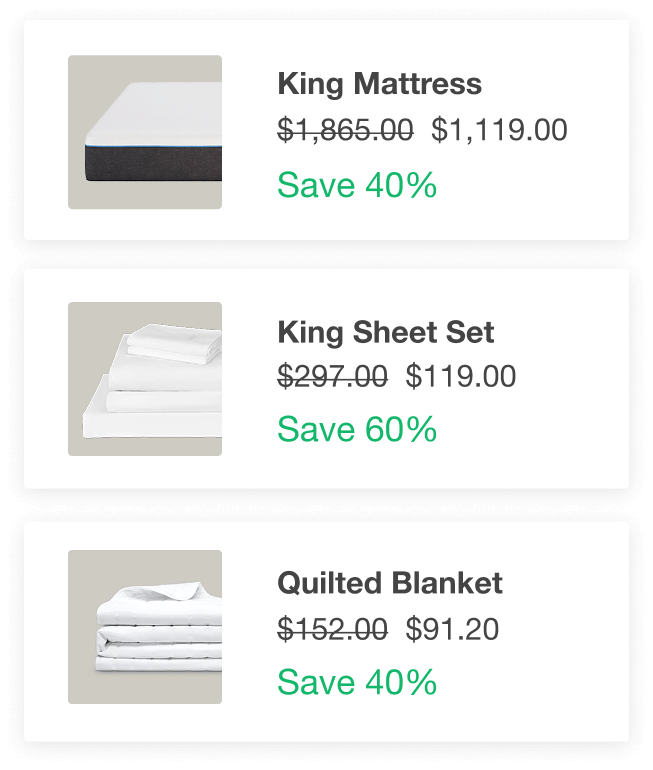Click the Save 40% label under King Mattress
The image size is (653, 770).
pos(357,185)
